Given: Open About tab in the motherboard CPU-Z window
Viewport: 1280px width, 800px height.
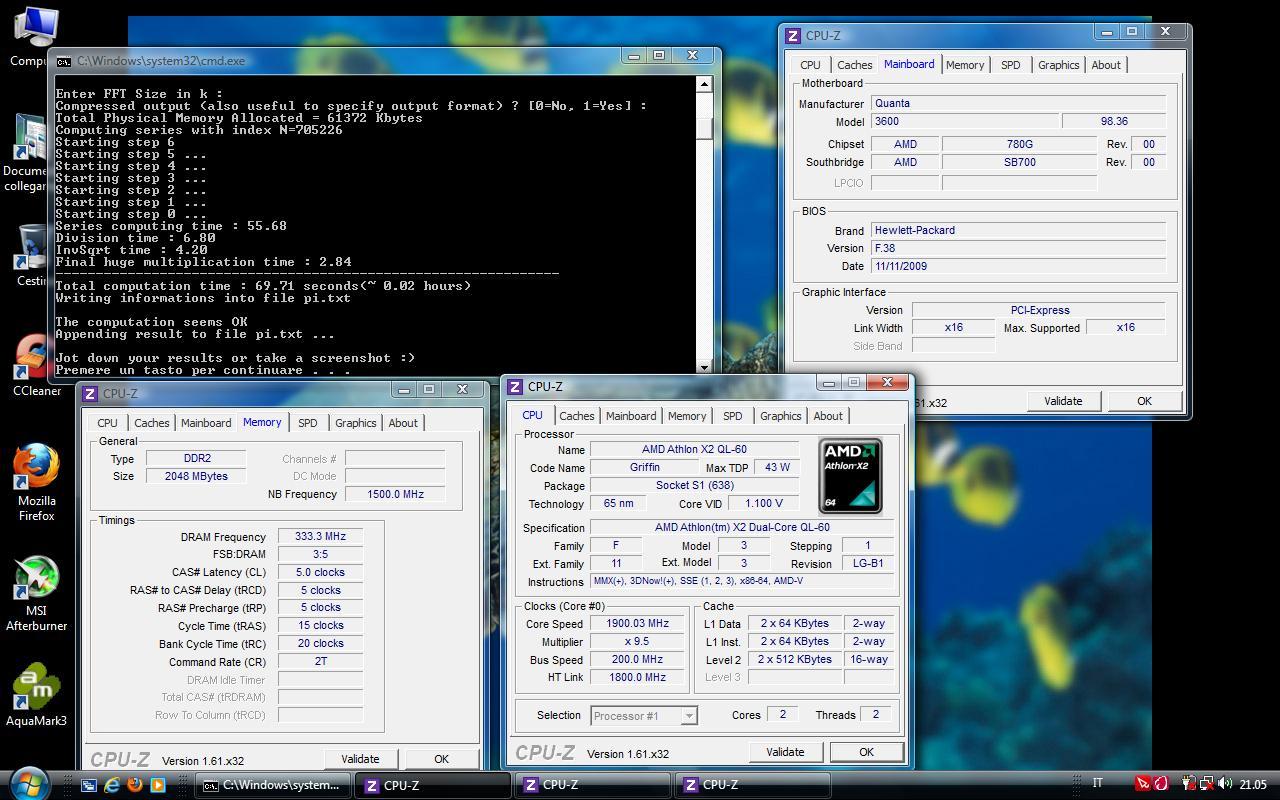Looking at the screenshot, I should (1106, 65).
